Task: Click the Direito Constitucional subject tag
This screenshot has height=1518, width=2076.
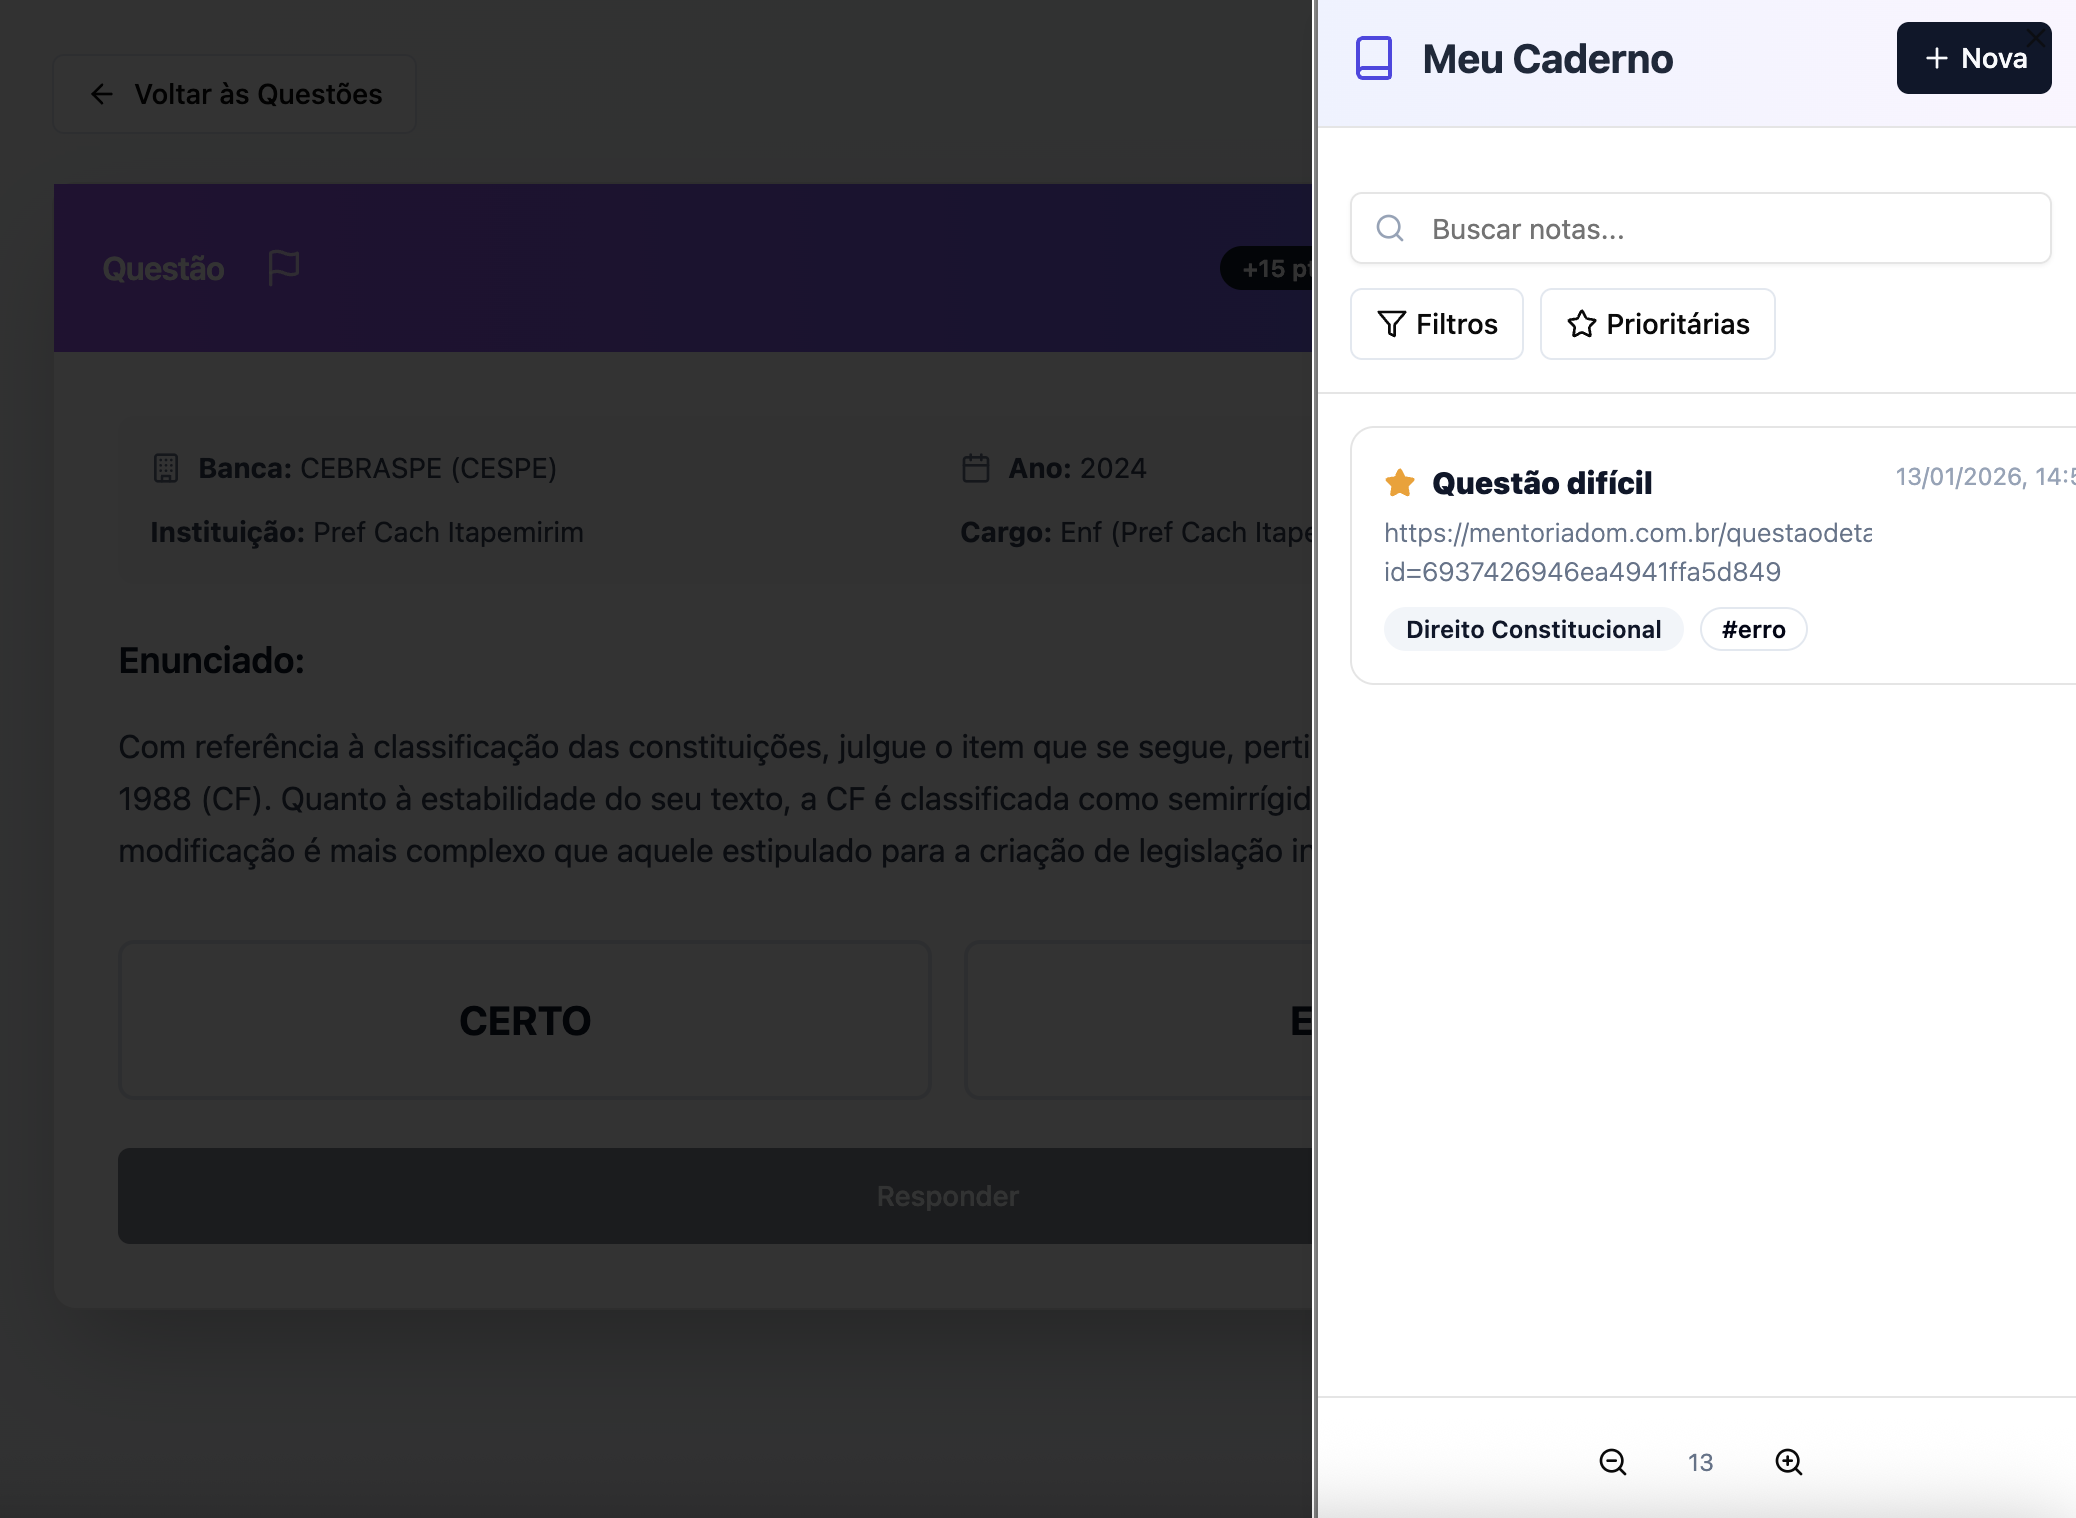Action: [x=1533, y=629]
